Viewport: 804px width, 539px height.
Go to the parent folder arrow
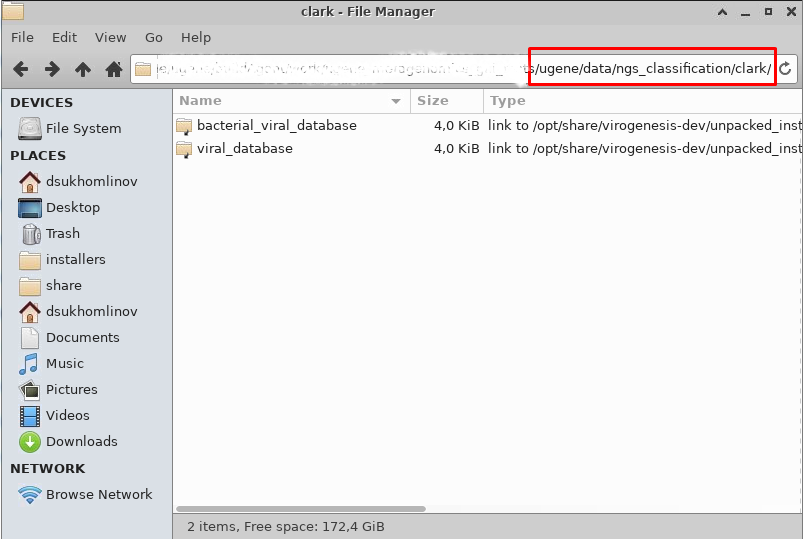(x=83, y=69)
